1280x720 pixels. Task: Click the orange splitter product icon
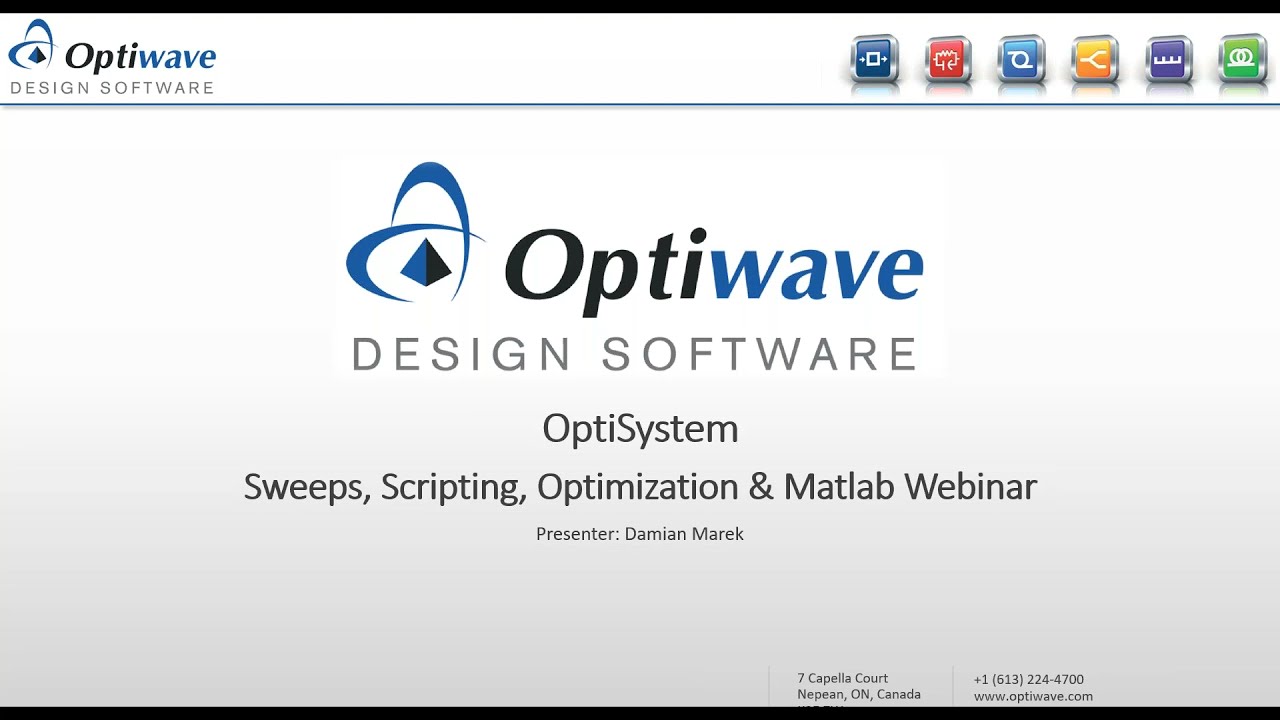(x=1095, y=59)
